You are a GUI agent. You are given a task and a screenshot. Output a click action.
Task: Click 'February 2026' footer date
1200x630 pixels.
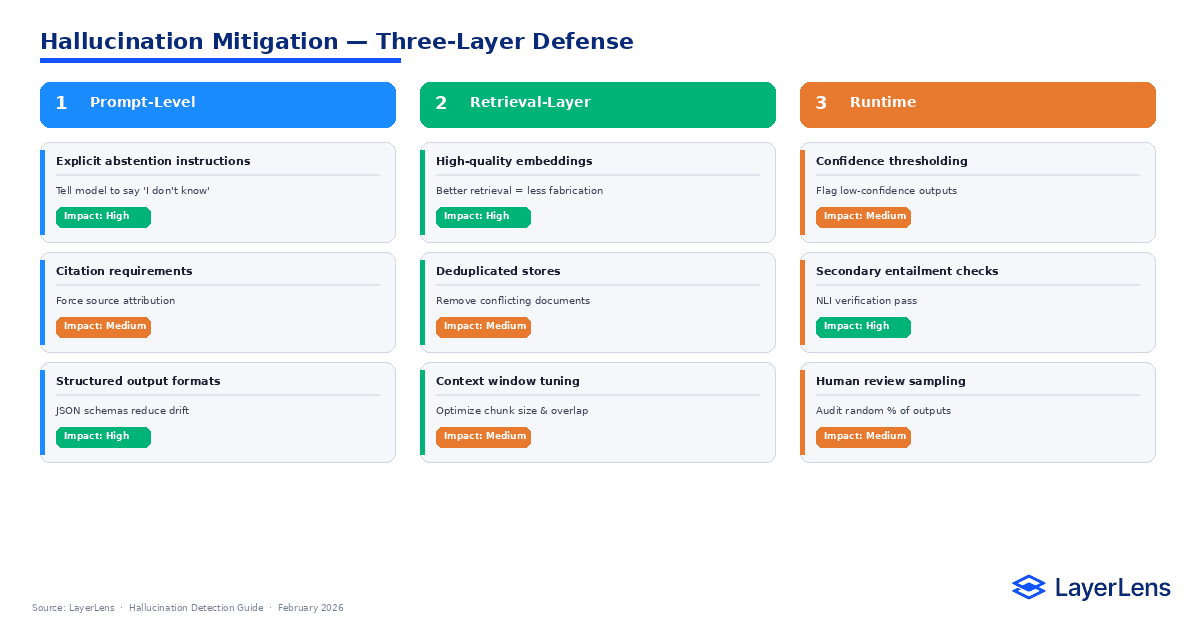310,608
